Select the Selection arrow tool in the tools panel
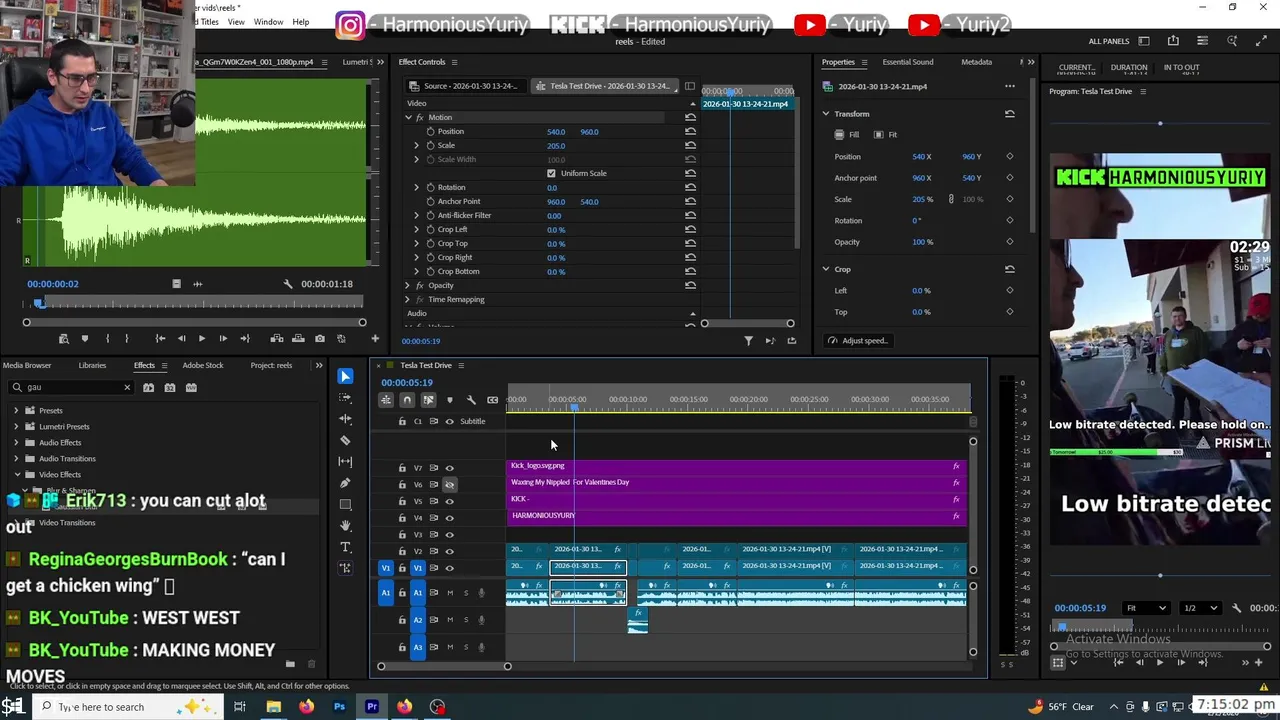The height and width of the screenshot is (720, 1280). click(345, 376)
